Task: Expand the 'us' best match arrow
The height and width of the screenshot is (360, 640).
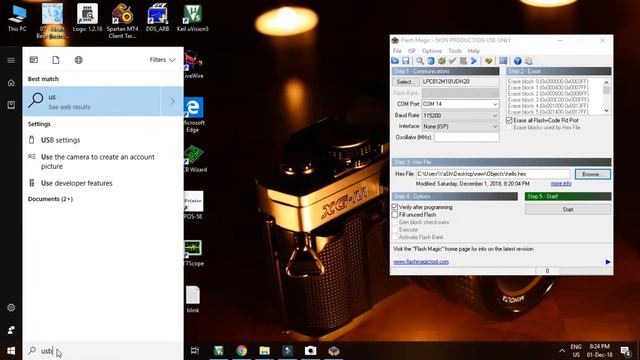Action: (x=173, y=101)
